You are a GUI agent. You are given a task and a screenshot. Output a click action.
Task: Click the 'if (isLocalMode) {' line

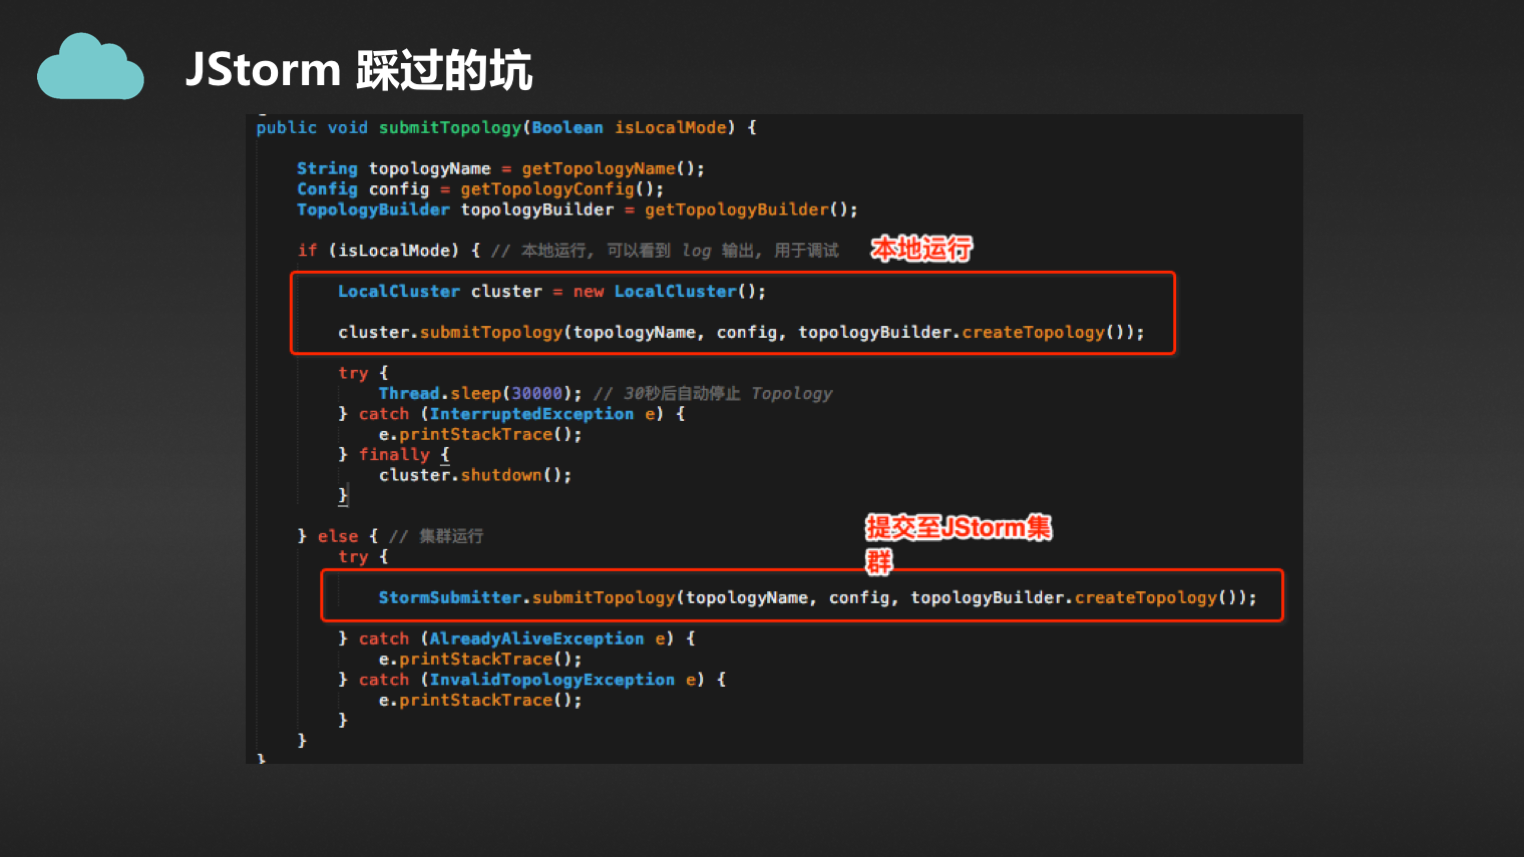[389, 251]
